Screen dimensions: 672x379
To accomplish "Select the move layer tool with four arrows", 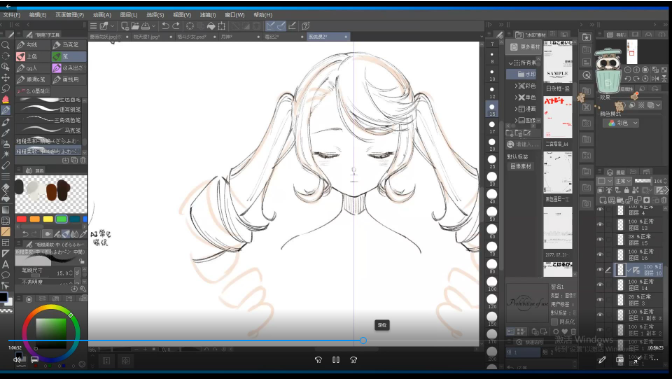I will pyautogui.click(x=6, y=78).
